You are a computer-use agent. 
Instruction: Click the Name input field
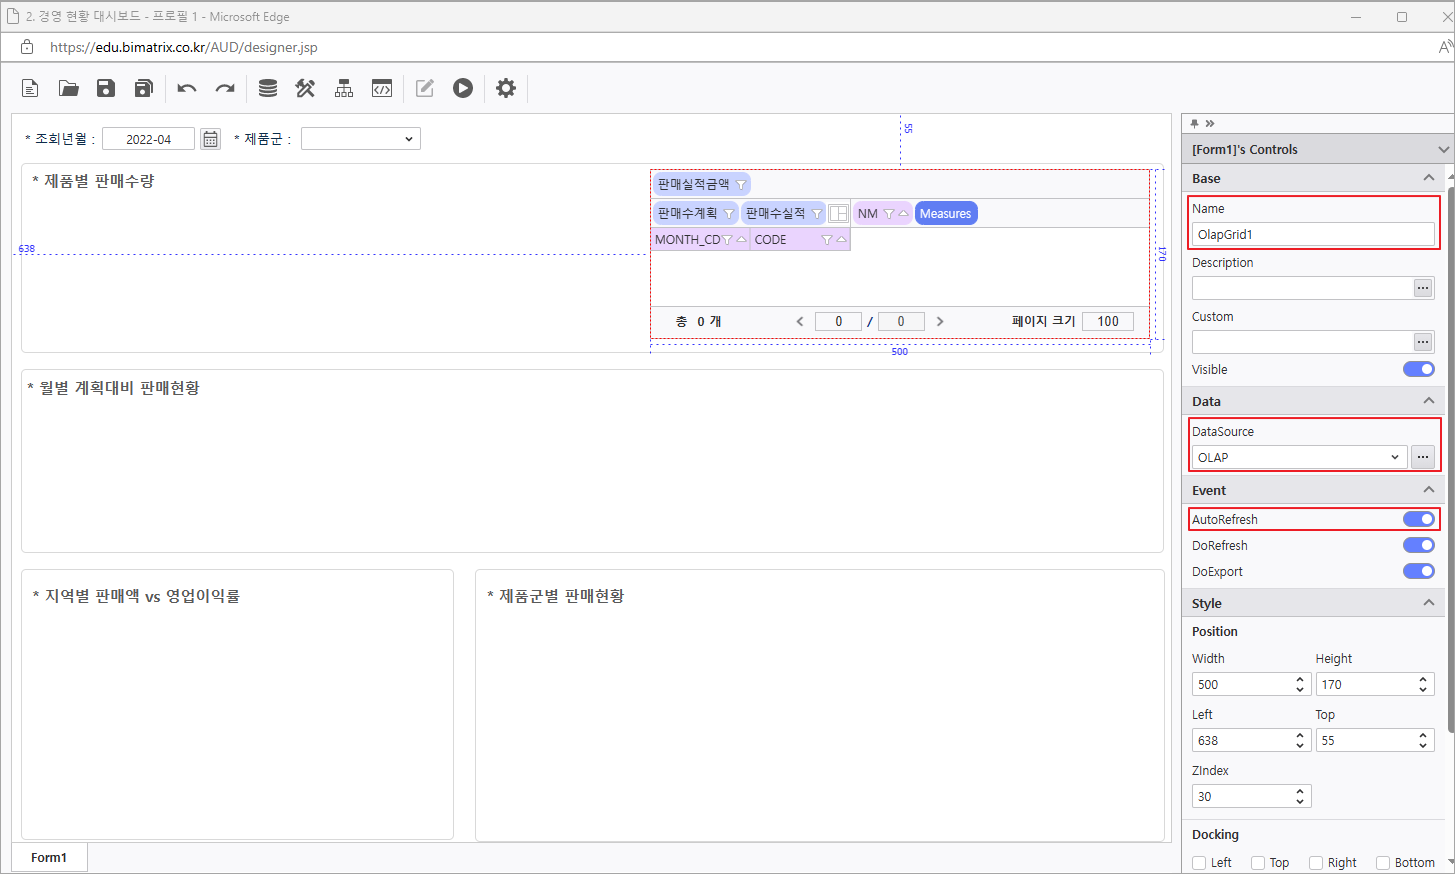[x=1312, y=234]
